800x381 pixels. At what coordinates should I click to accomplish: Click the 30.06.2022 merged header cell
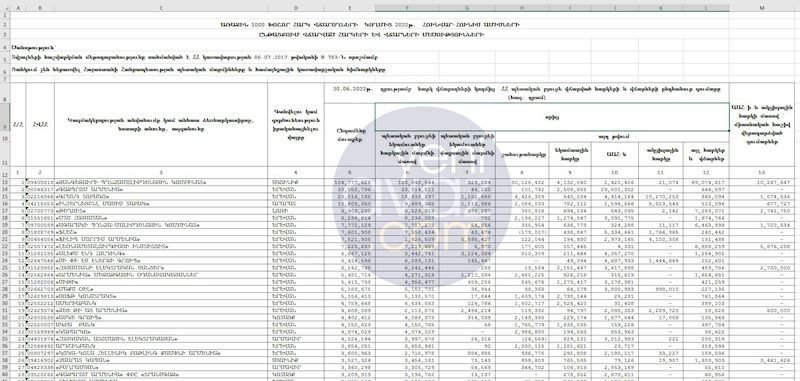[527, 92]
